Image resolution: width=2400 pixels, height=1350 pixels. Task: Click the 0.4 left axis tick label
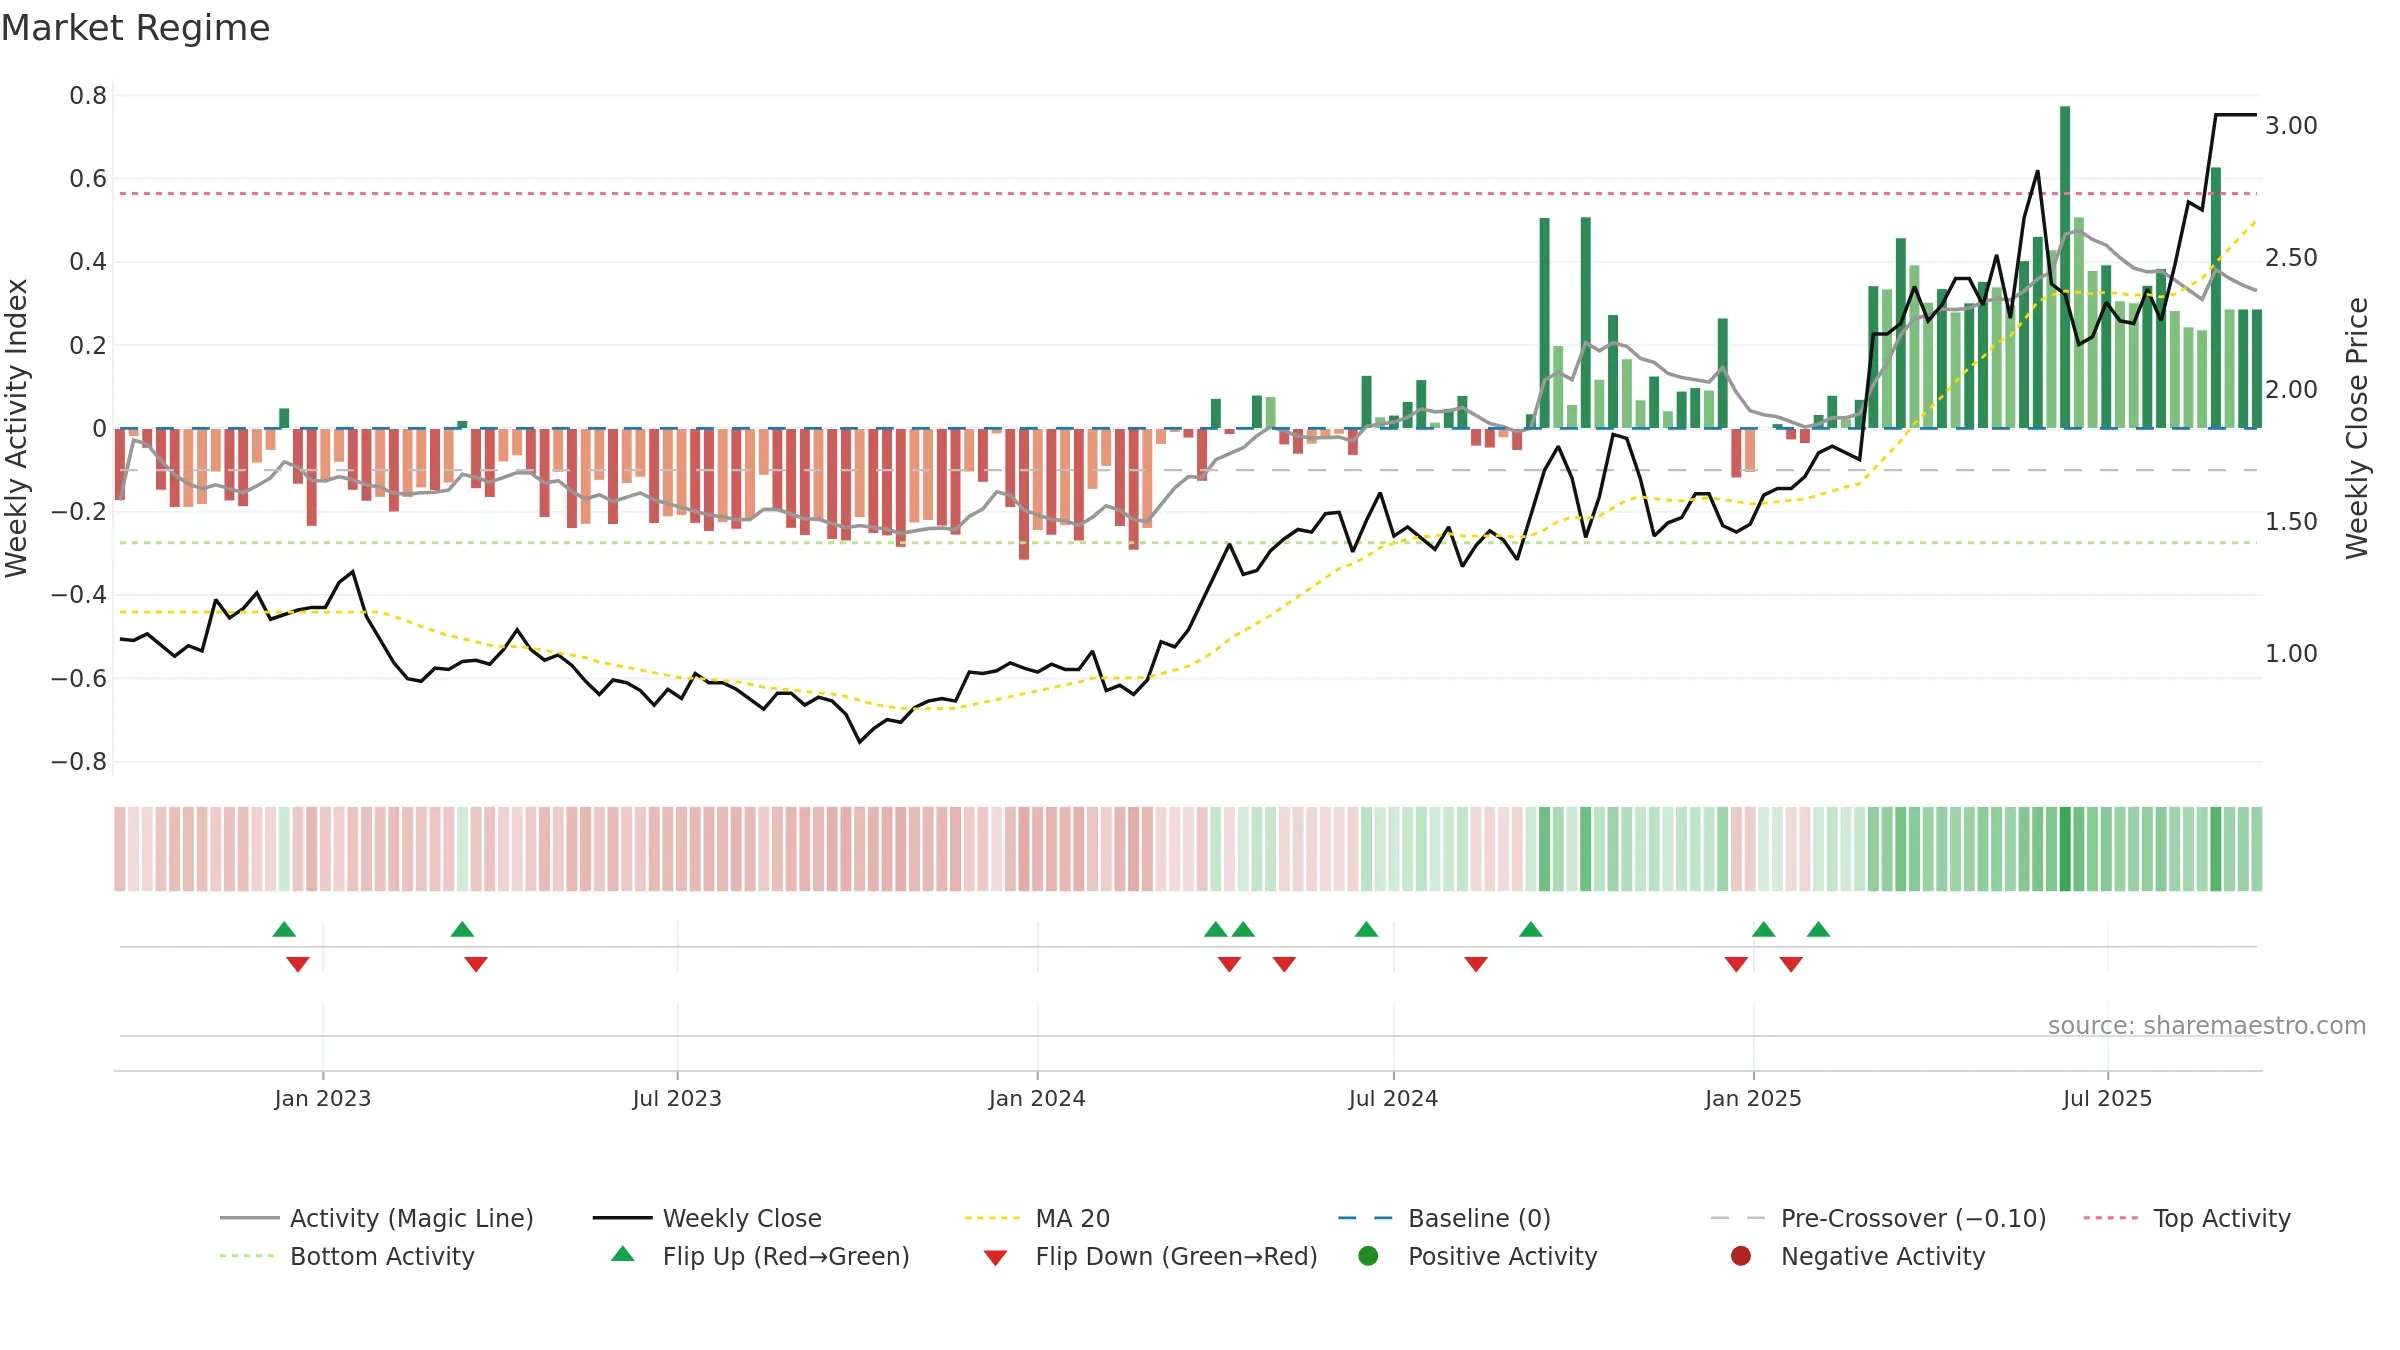pyautogui.click(x=88, y=262)
